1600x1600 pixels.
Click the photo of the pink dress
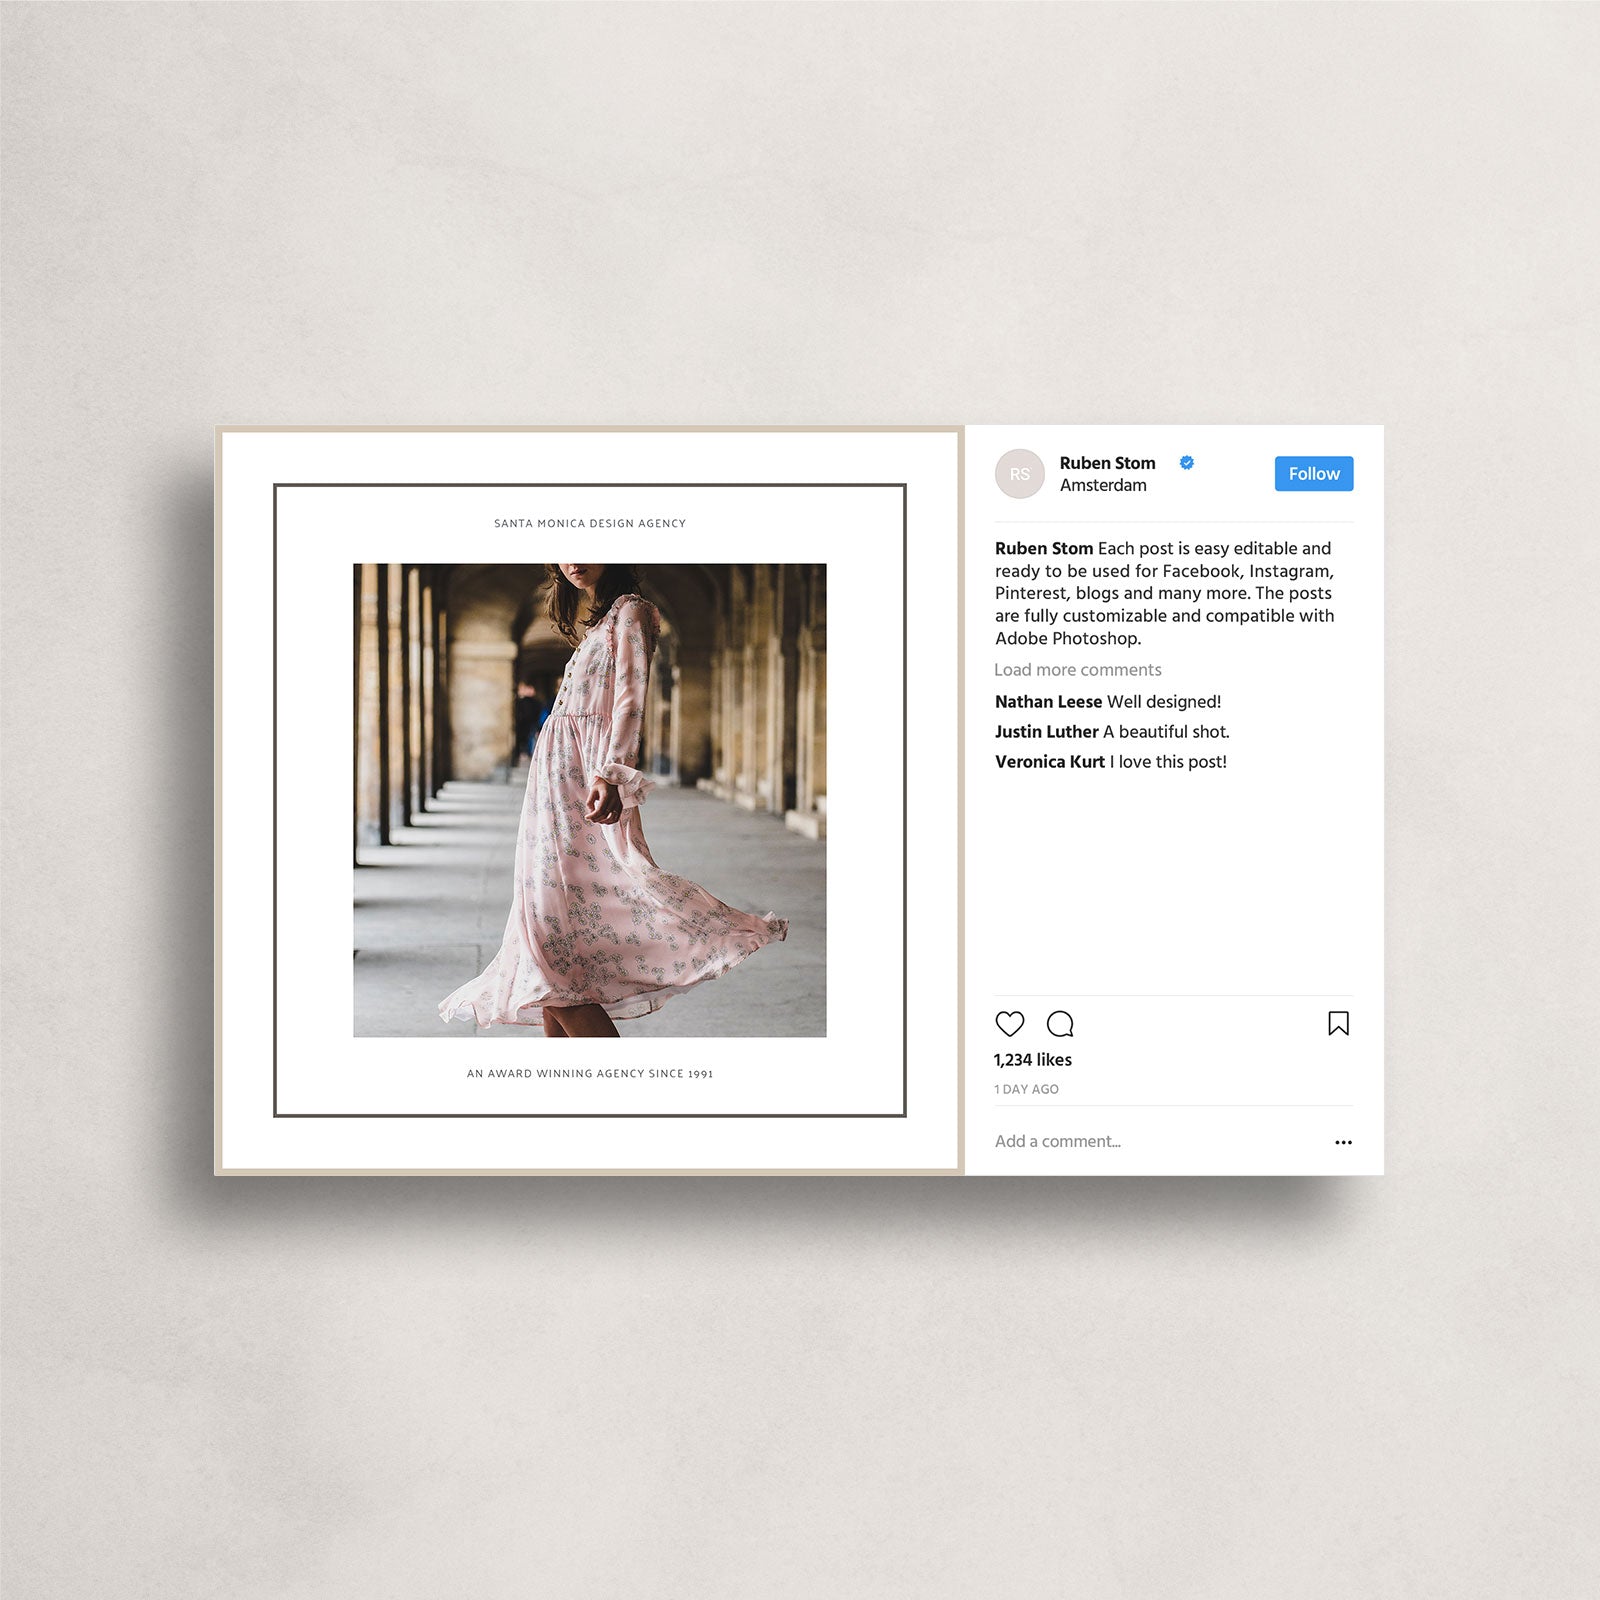[589, 800]
